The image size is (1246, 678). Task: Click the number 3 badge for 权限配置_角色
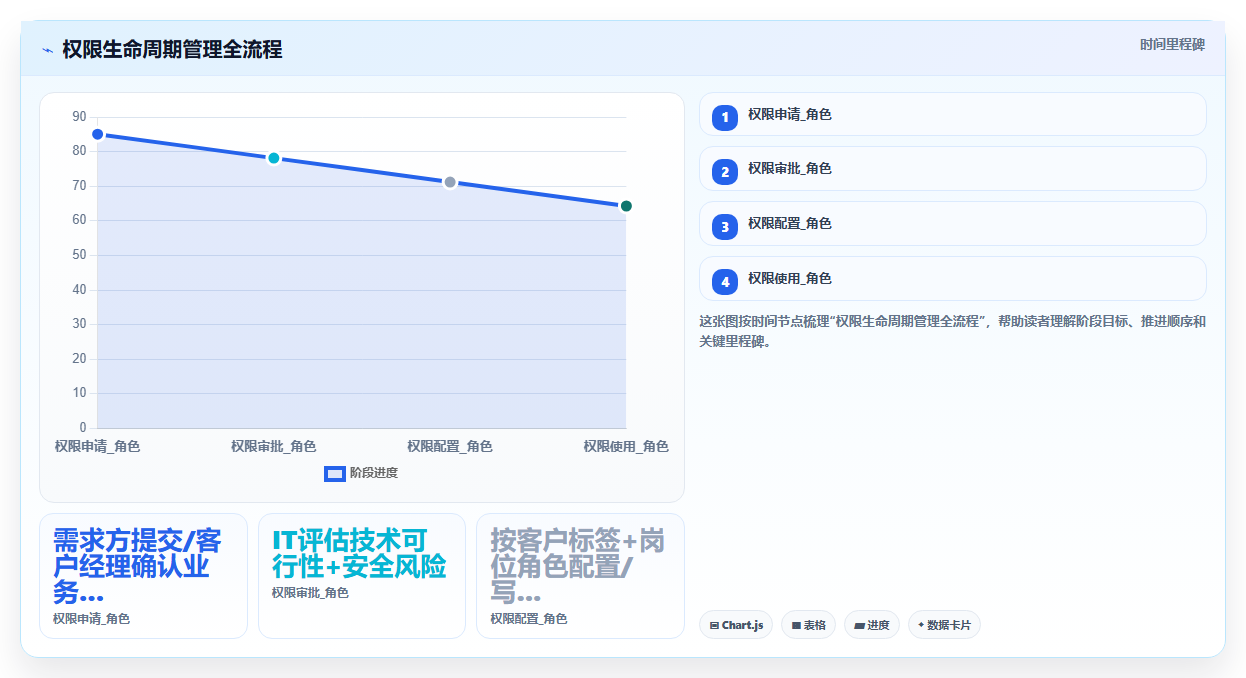725,227
